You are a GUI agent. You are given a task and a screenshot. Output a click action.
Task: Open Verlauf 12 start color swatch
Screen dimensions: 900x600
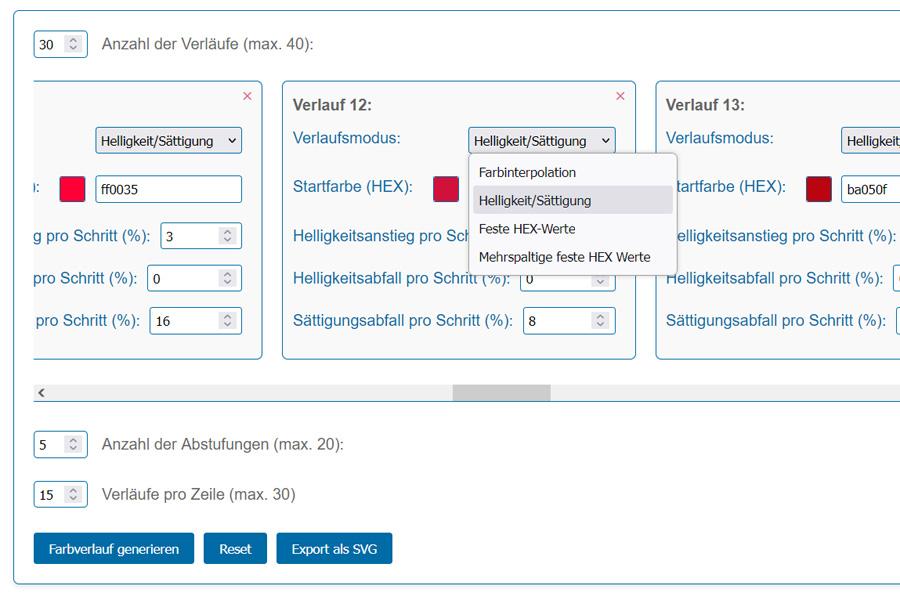click(x=446, y=189)
